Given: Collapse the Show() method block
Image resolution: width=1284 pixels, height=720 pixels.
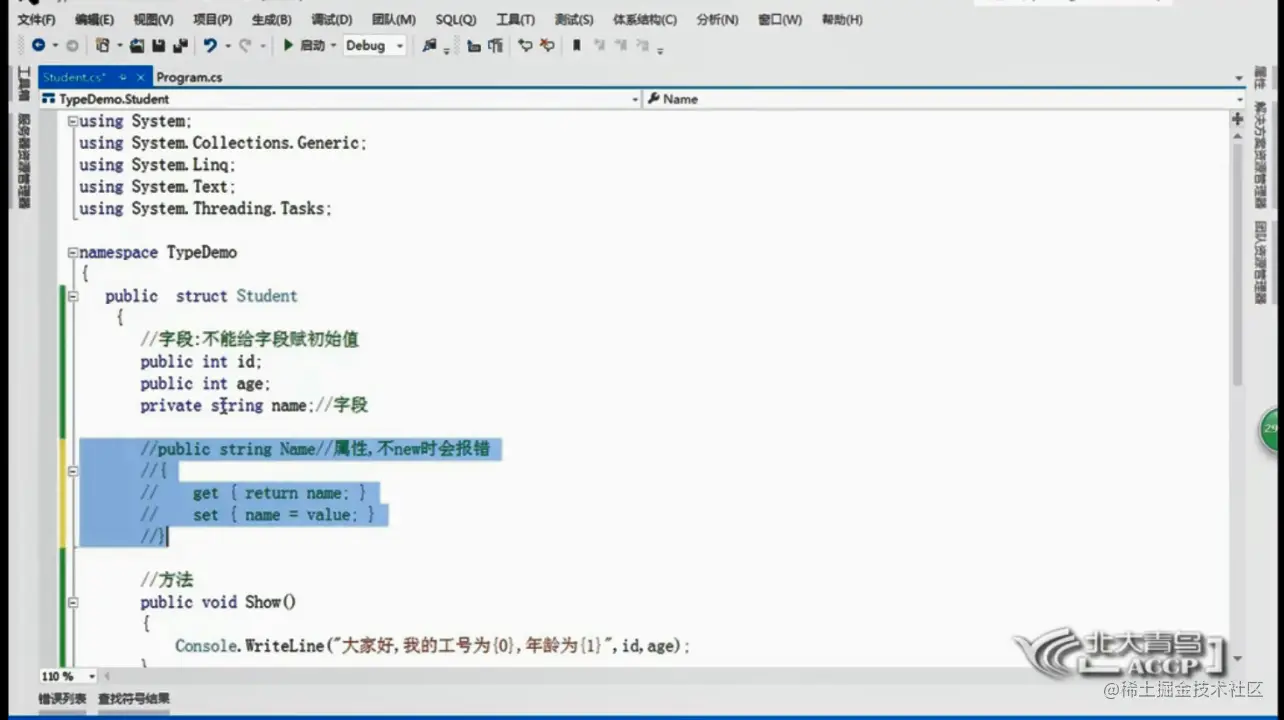Looking at the screenshot, I should tap(73, 602).
